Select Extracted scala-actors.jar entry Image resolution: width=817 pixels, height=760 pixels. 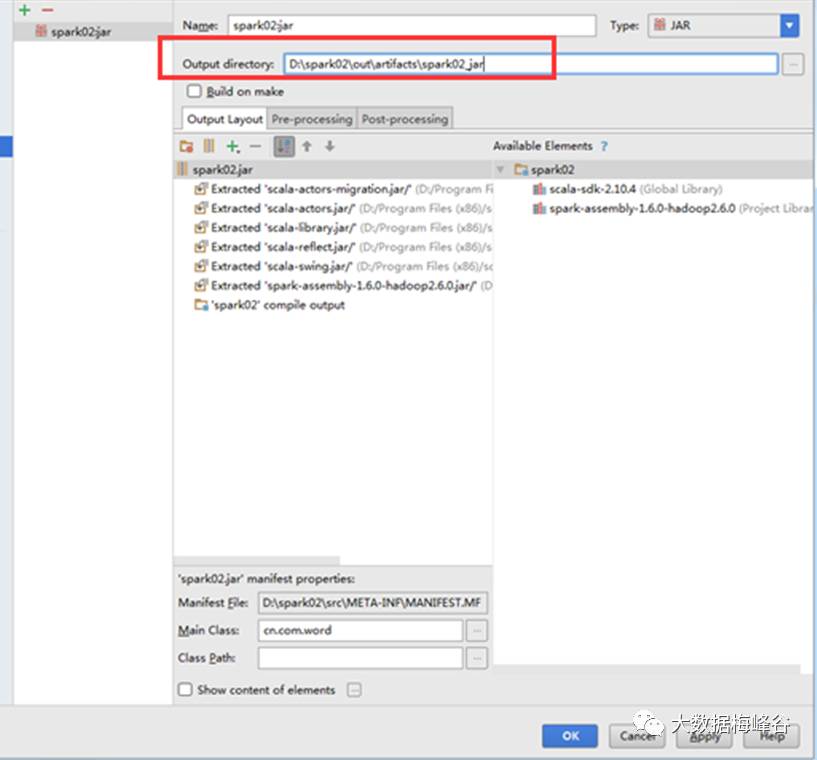tap(342, 208)
